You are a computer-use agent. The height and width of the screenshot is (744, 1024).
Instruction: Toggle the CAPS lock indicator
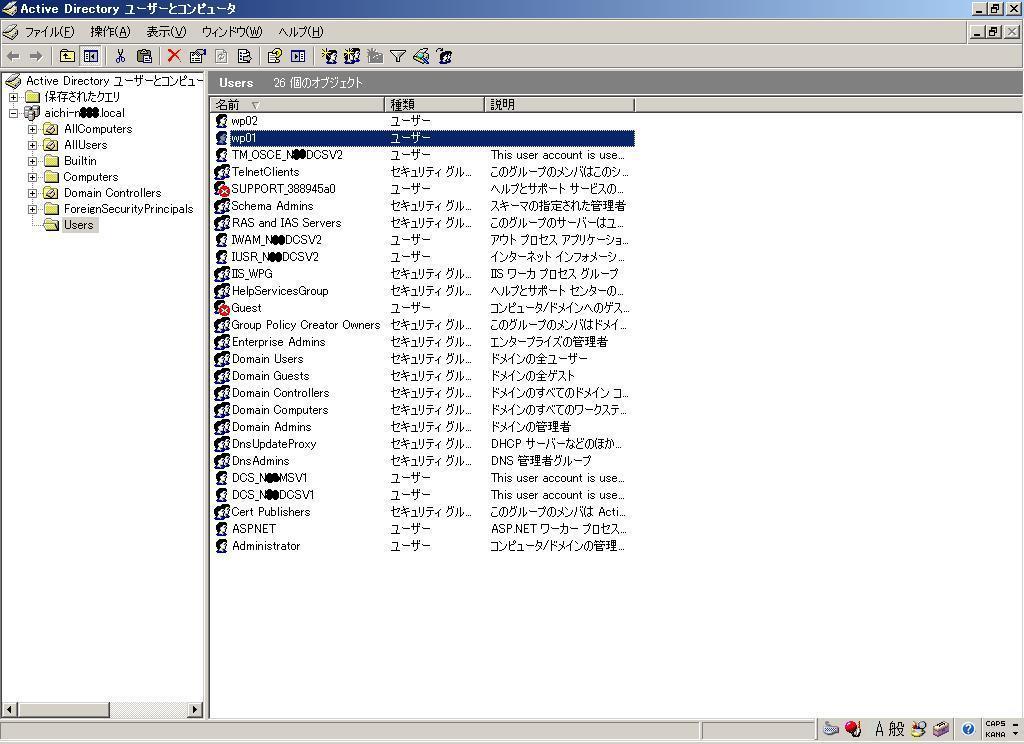click(x=995, y=724)
